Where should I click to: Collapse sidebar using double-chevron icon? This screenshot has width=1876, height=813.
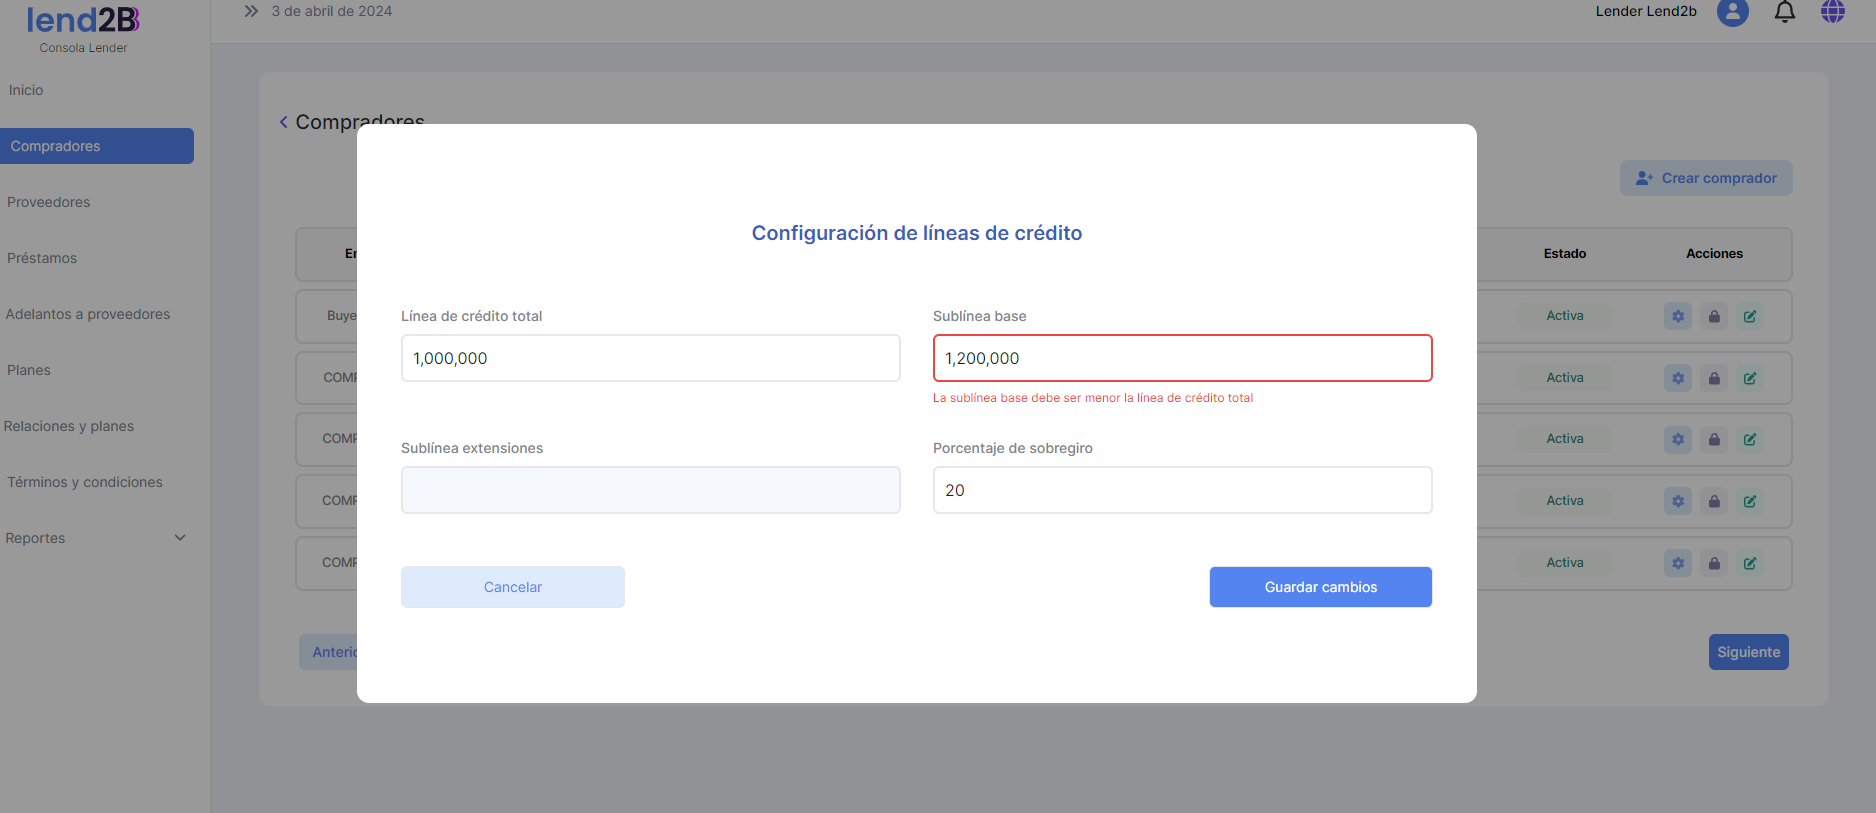click(251, 11)
